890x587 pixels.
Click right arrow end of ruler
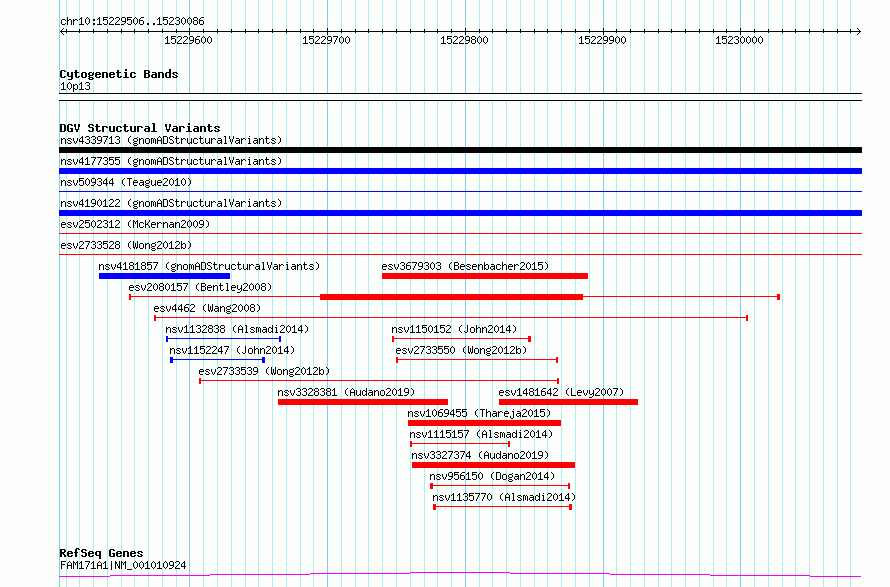pos(858,31)
